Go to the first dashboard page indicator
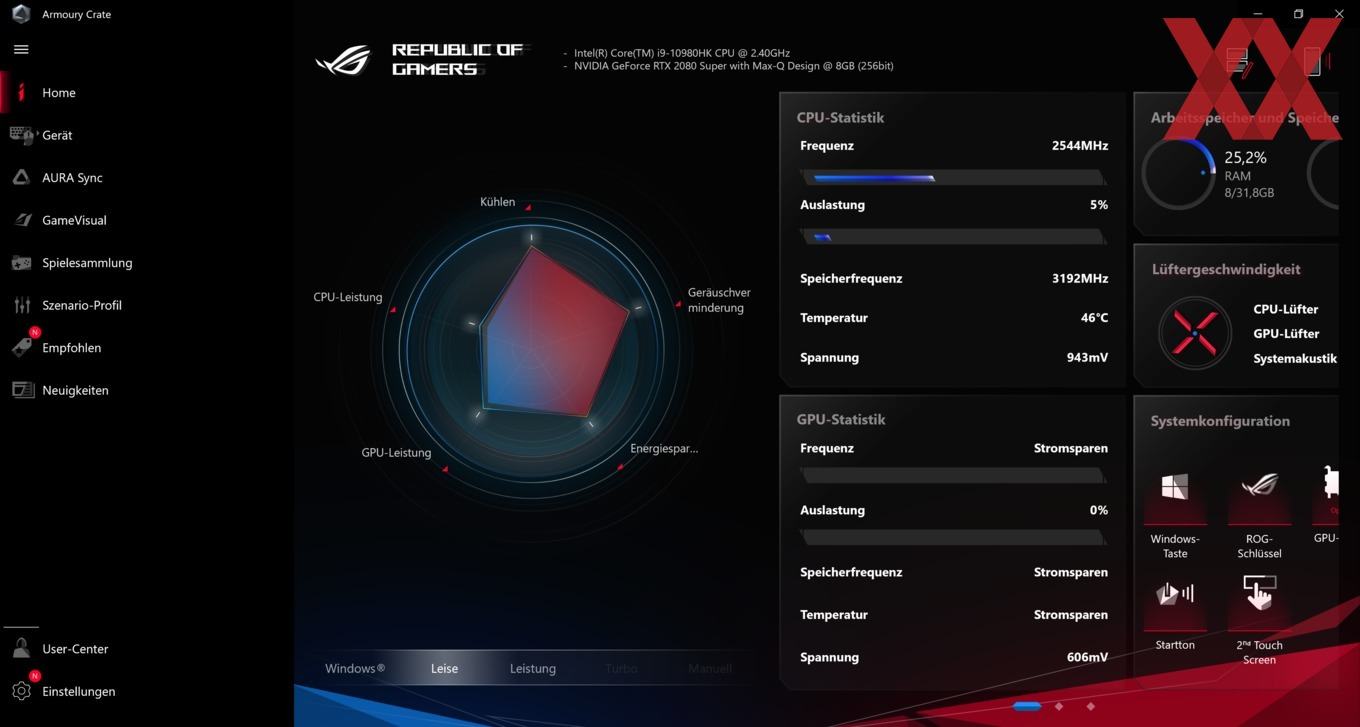 pyautogui.click(x=1027, y=706)
